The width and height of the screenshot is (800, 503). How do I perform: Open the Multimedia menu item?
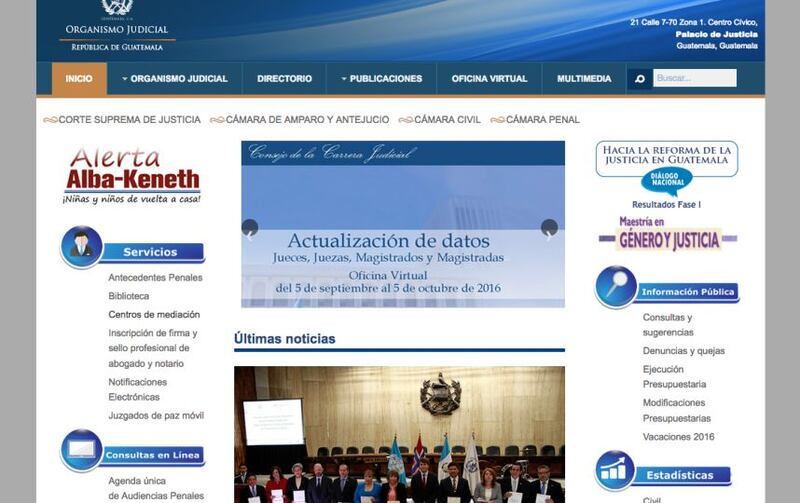[584, 79]
